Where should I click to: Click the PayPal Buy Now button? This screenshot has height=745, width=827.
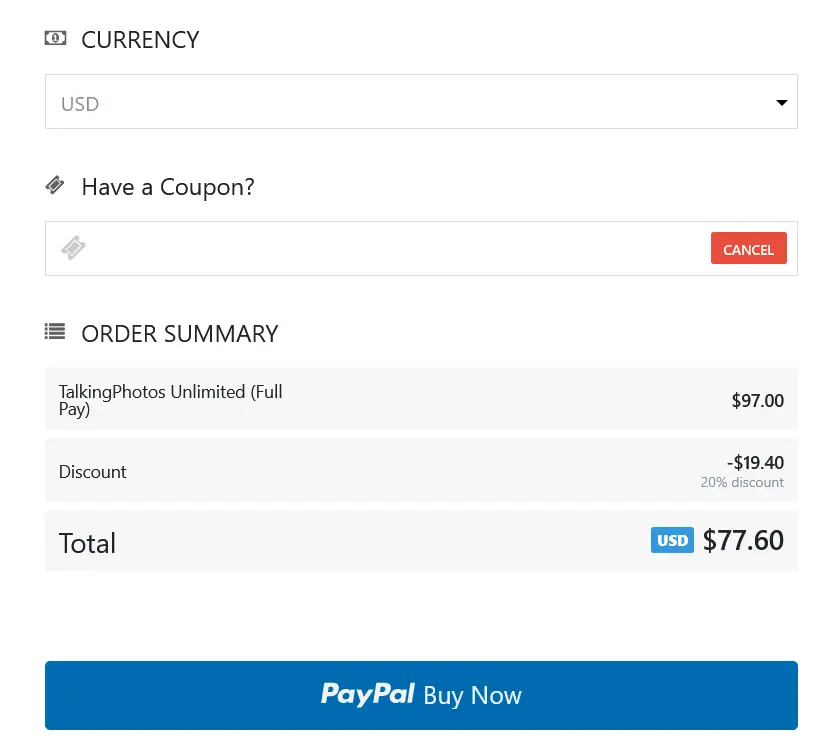coord(420,694)
